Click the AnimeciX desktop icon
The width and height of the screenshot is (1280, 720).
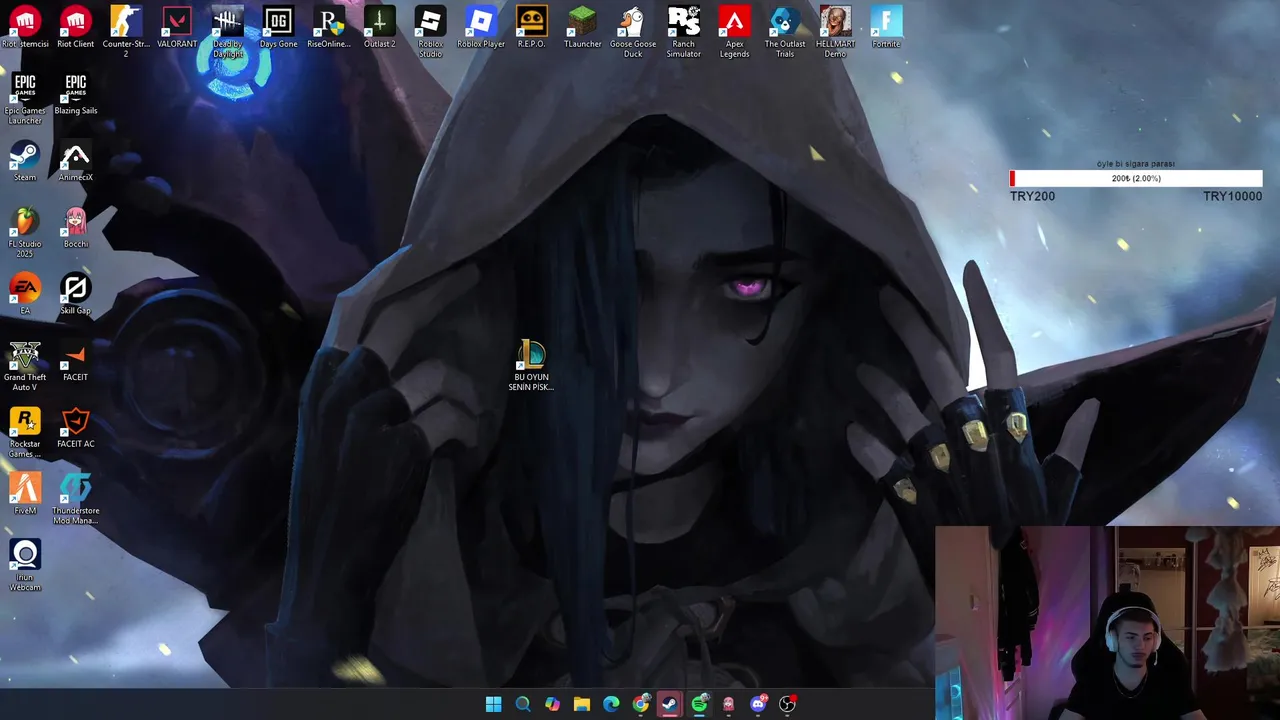pyautogui.click(x=75, y=161)
